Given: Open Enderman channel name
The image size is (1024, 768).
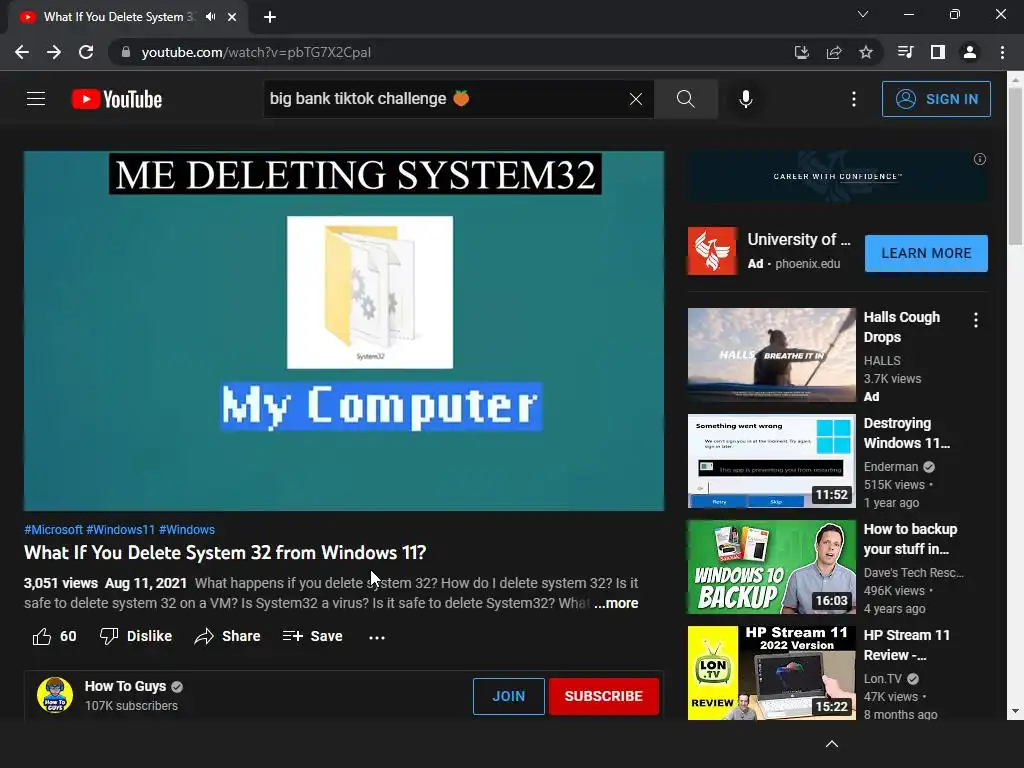Looking at the screenshot, I should (x=891, y=467).
